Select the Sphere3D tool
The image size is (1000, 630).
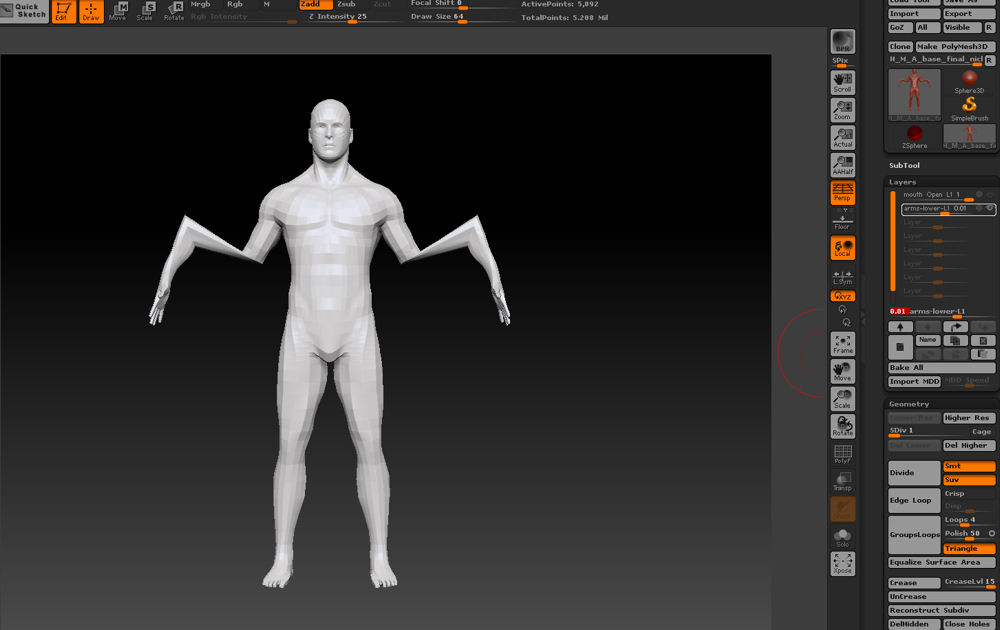click(969, 82)
